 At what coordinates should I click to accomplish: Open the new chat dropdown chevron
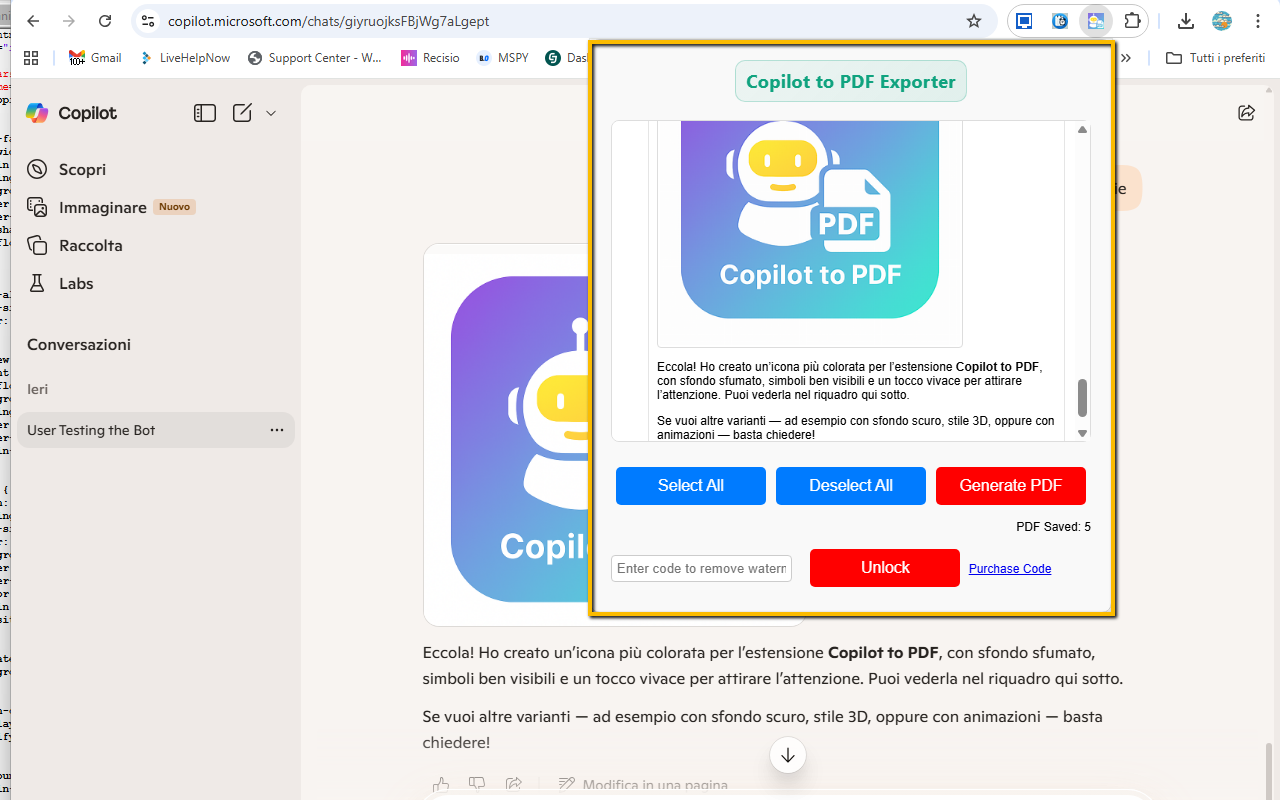click(x=270, y=113)
